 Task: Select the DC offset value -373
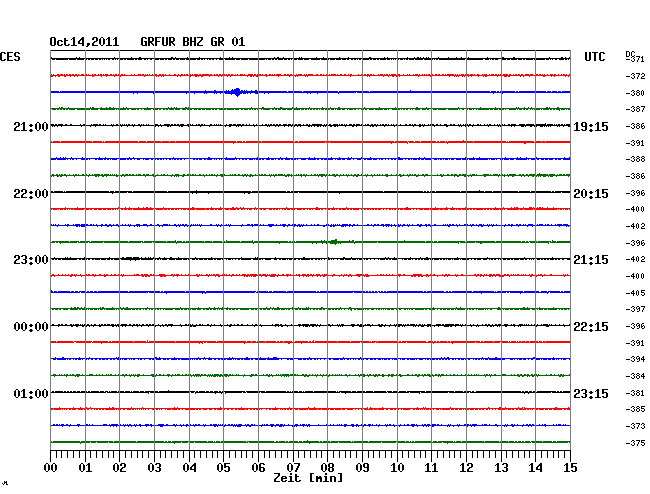coord(635,426)
